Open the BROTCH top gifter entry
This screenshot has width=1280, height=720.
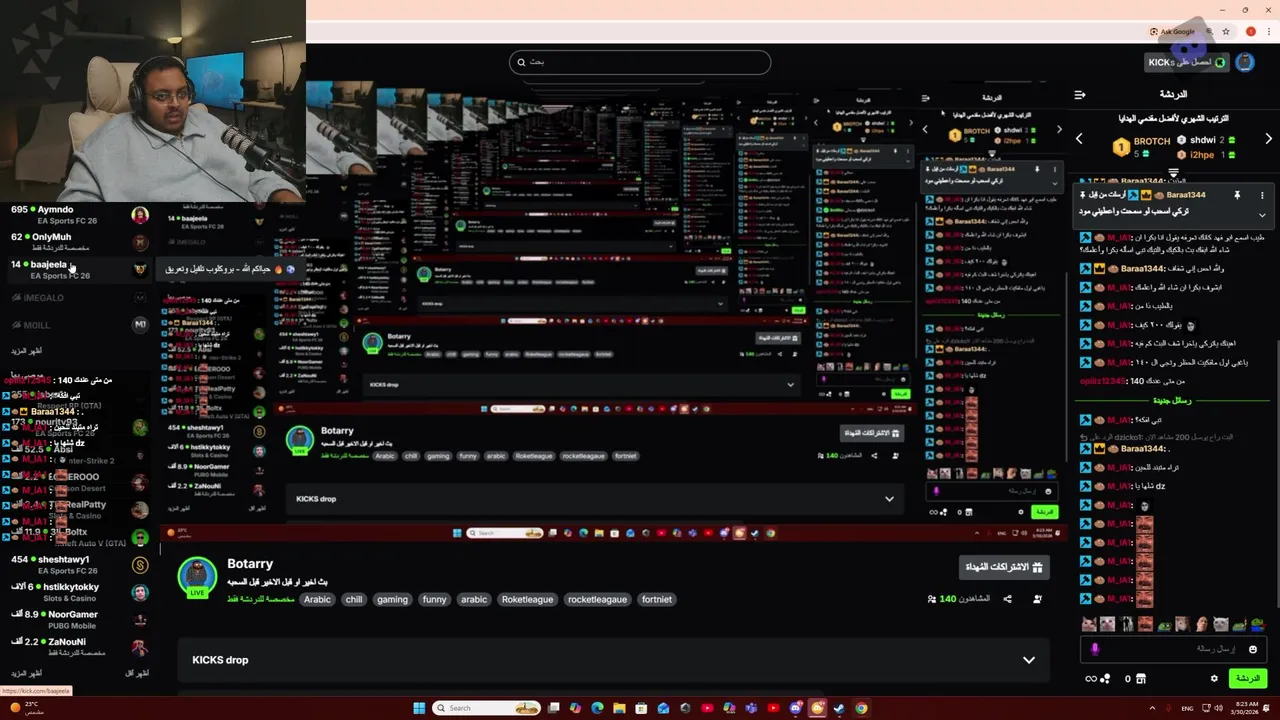click(1141, 146)
